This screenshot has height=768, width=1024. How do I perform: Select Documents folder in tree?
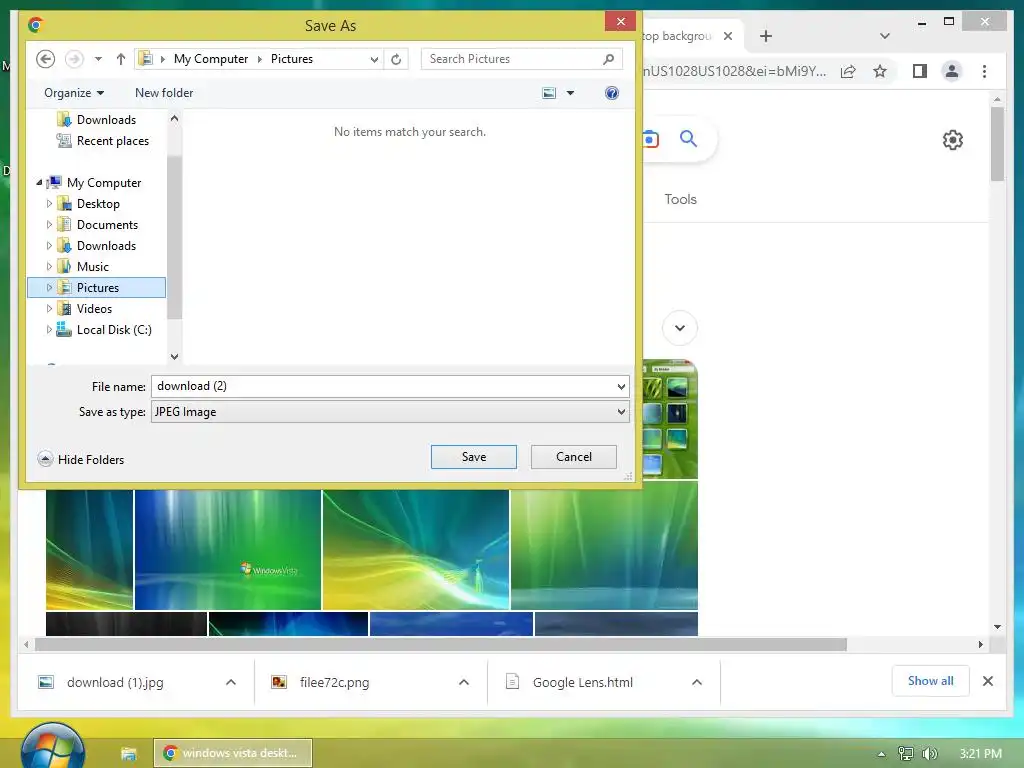[x=107, y=225]
